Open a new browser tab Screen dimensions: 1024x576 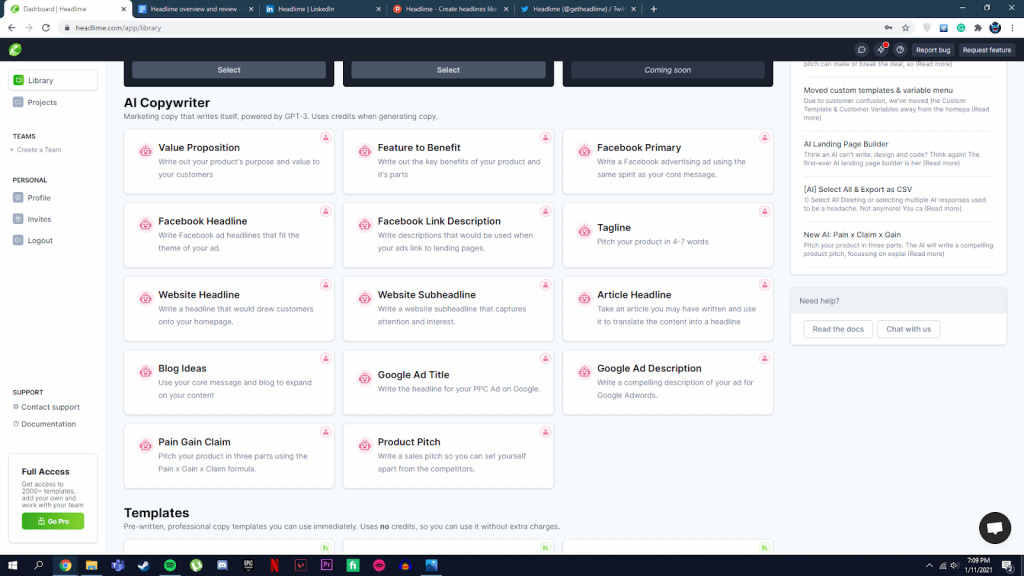pos(654,9)
